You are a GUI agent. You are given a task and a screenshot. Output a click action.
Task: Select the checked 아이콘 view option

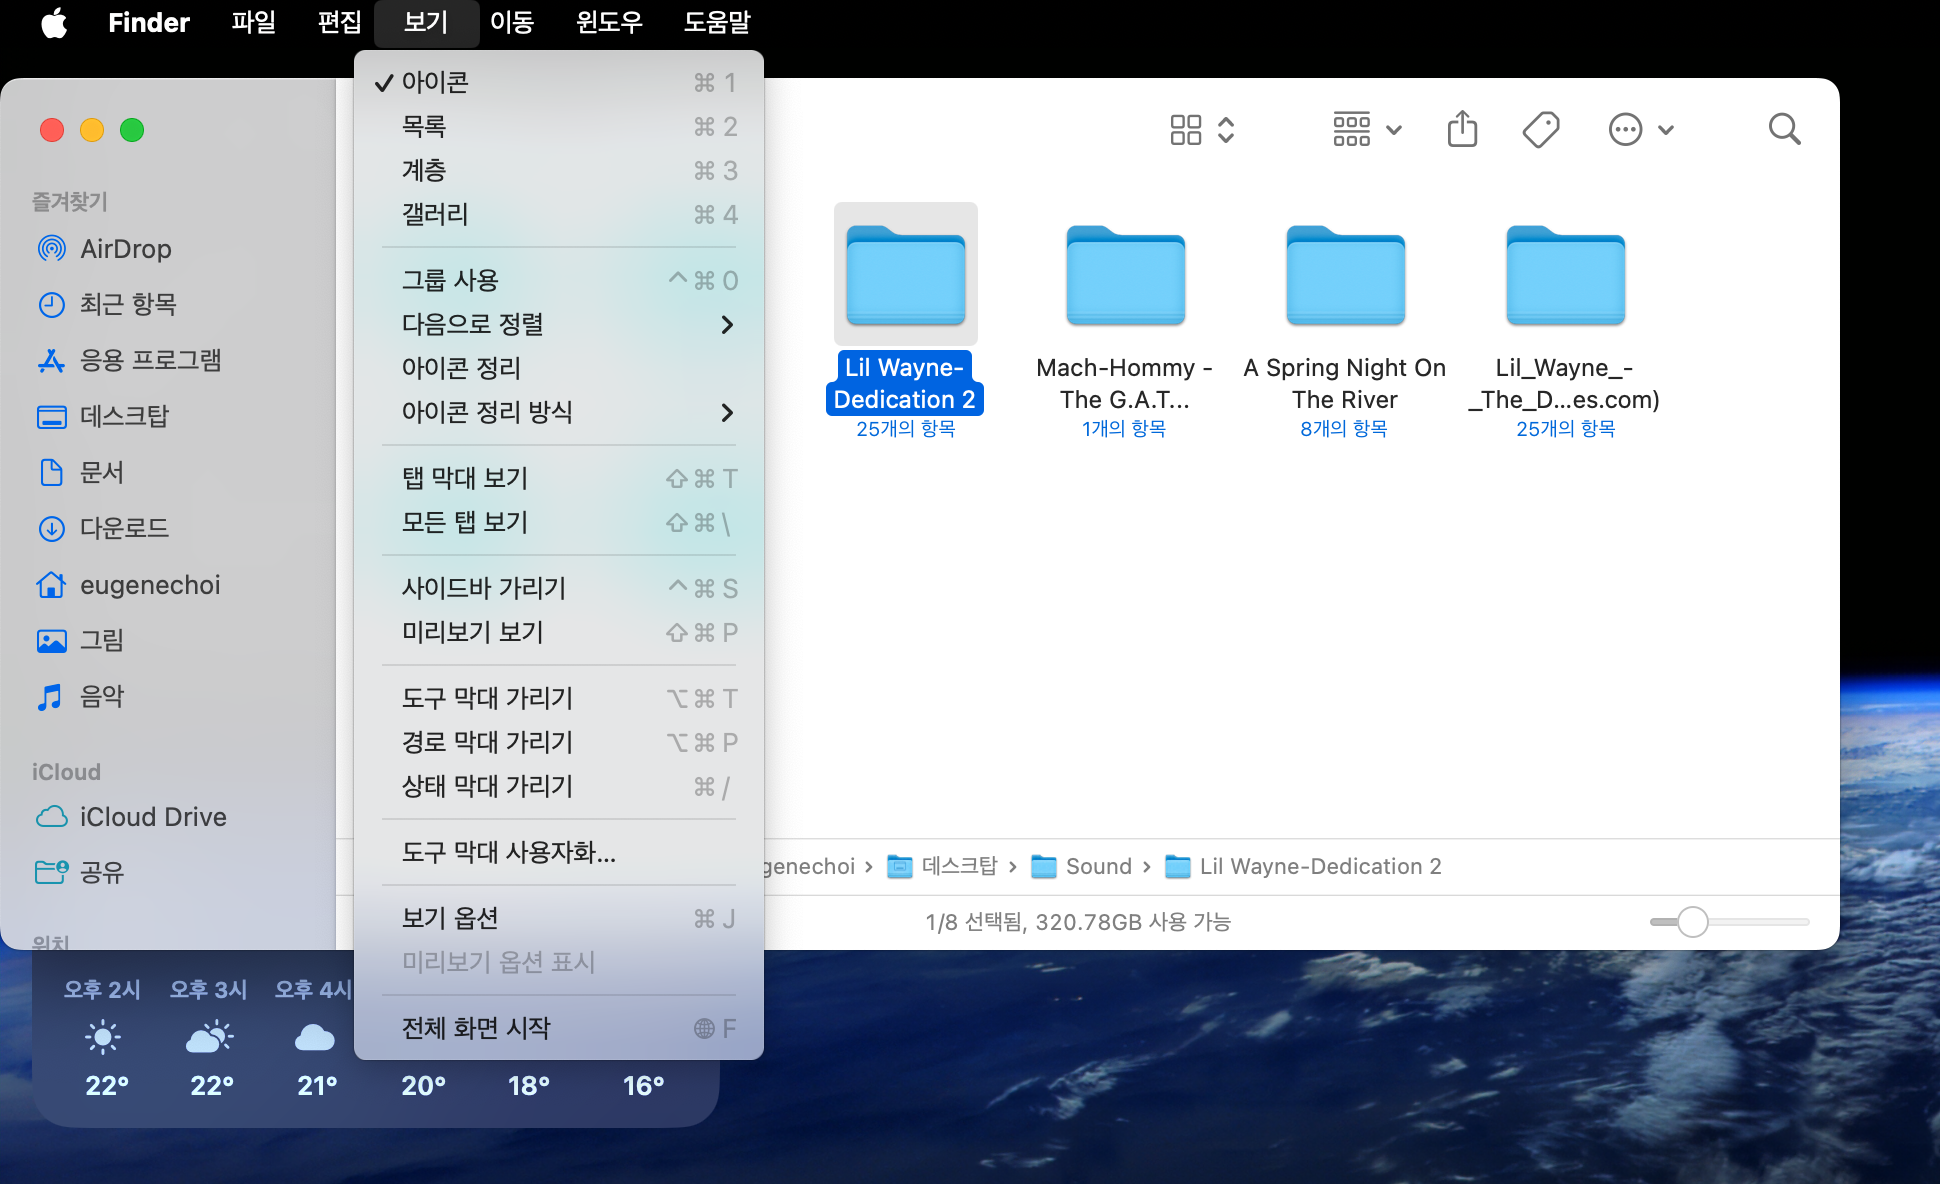pos(436,82)
